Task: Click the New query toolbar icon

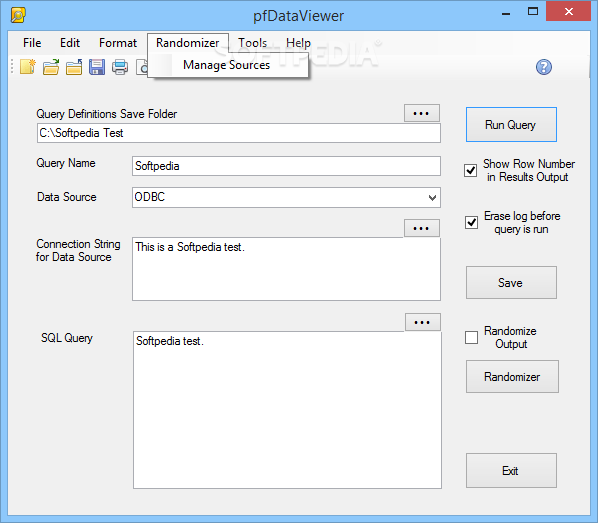Action: click(27, 67)
